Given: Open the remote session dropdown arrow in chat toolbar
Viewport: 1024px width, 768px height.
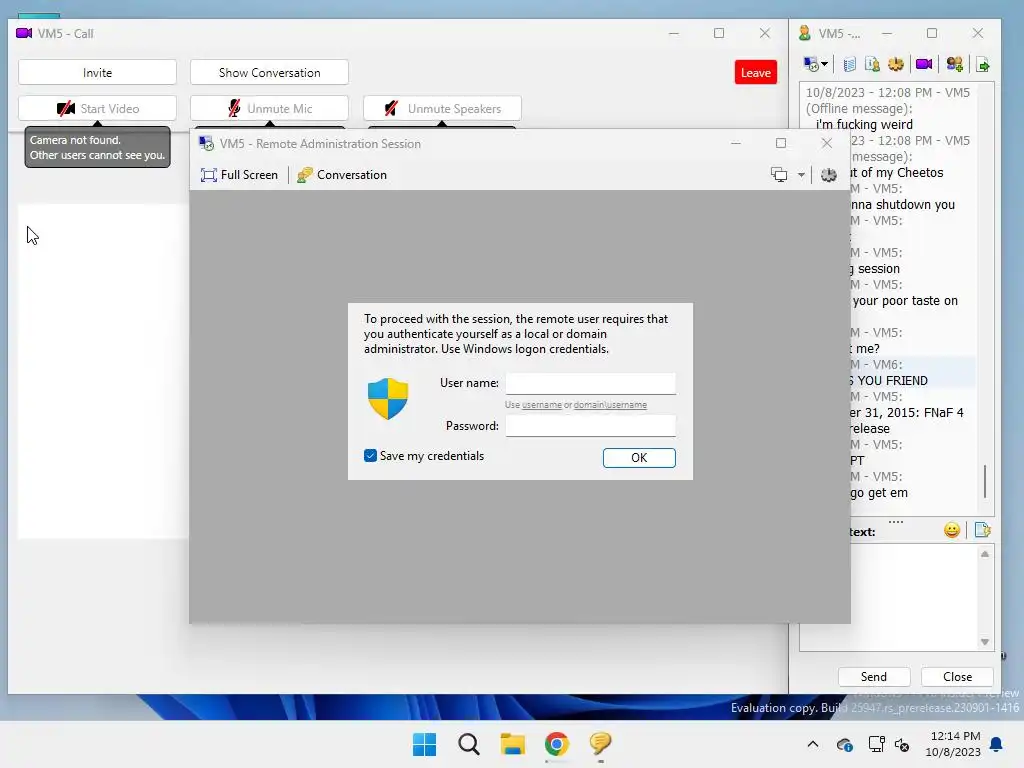Looking at the screenshot, I should tap(825, 64).
